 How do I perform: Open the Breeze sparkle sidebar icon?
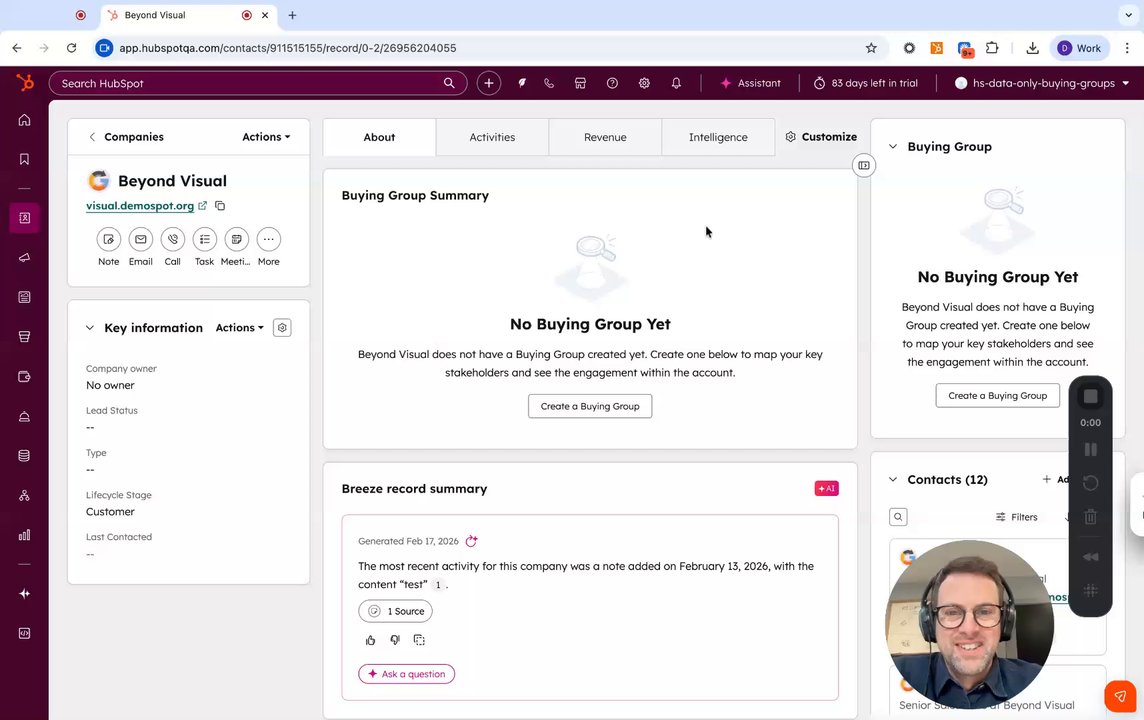point(24,593)
